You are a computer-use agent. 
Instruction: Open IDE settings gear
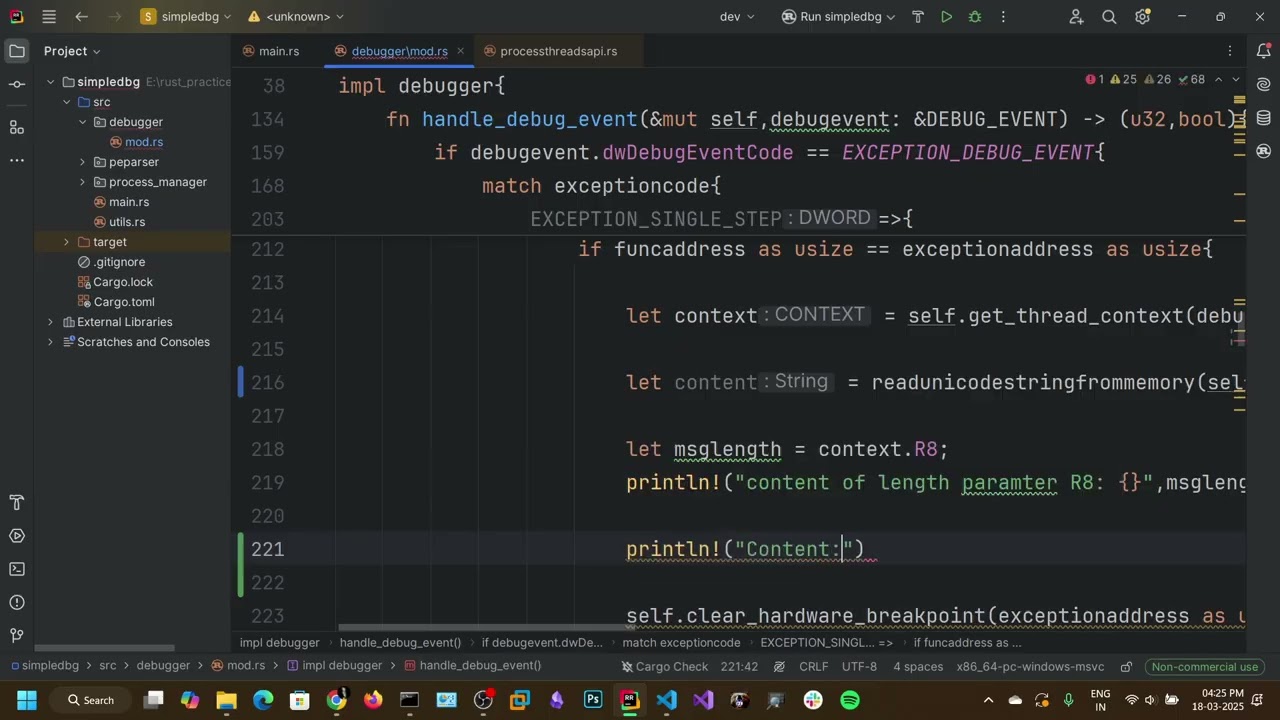coord(1143,17)
